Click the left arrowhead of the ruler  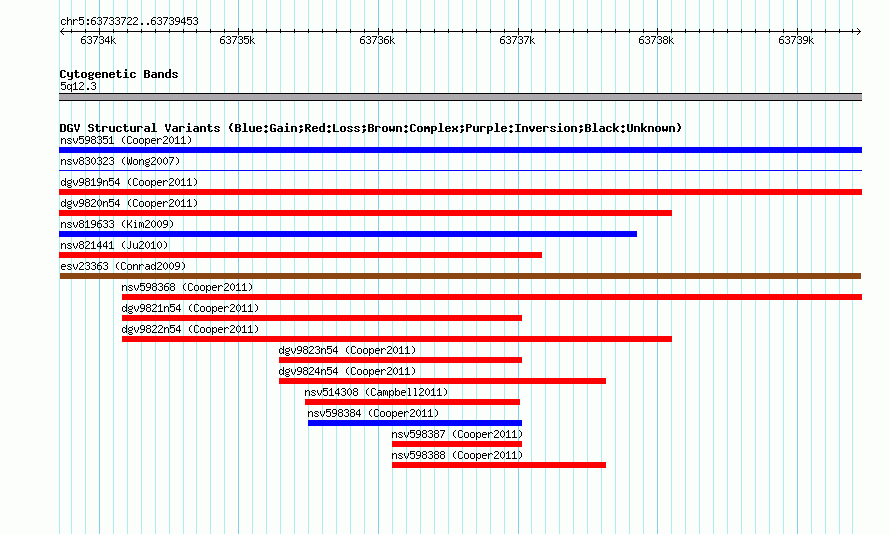point(62,31)
